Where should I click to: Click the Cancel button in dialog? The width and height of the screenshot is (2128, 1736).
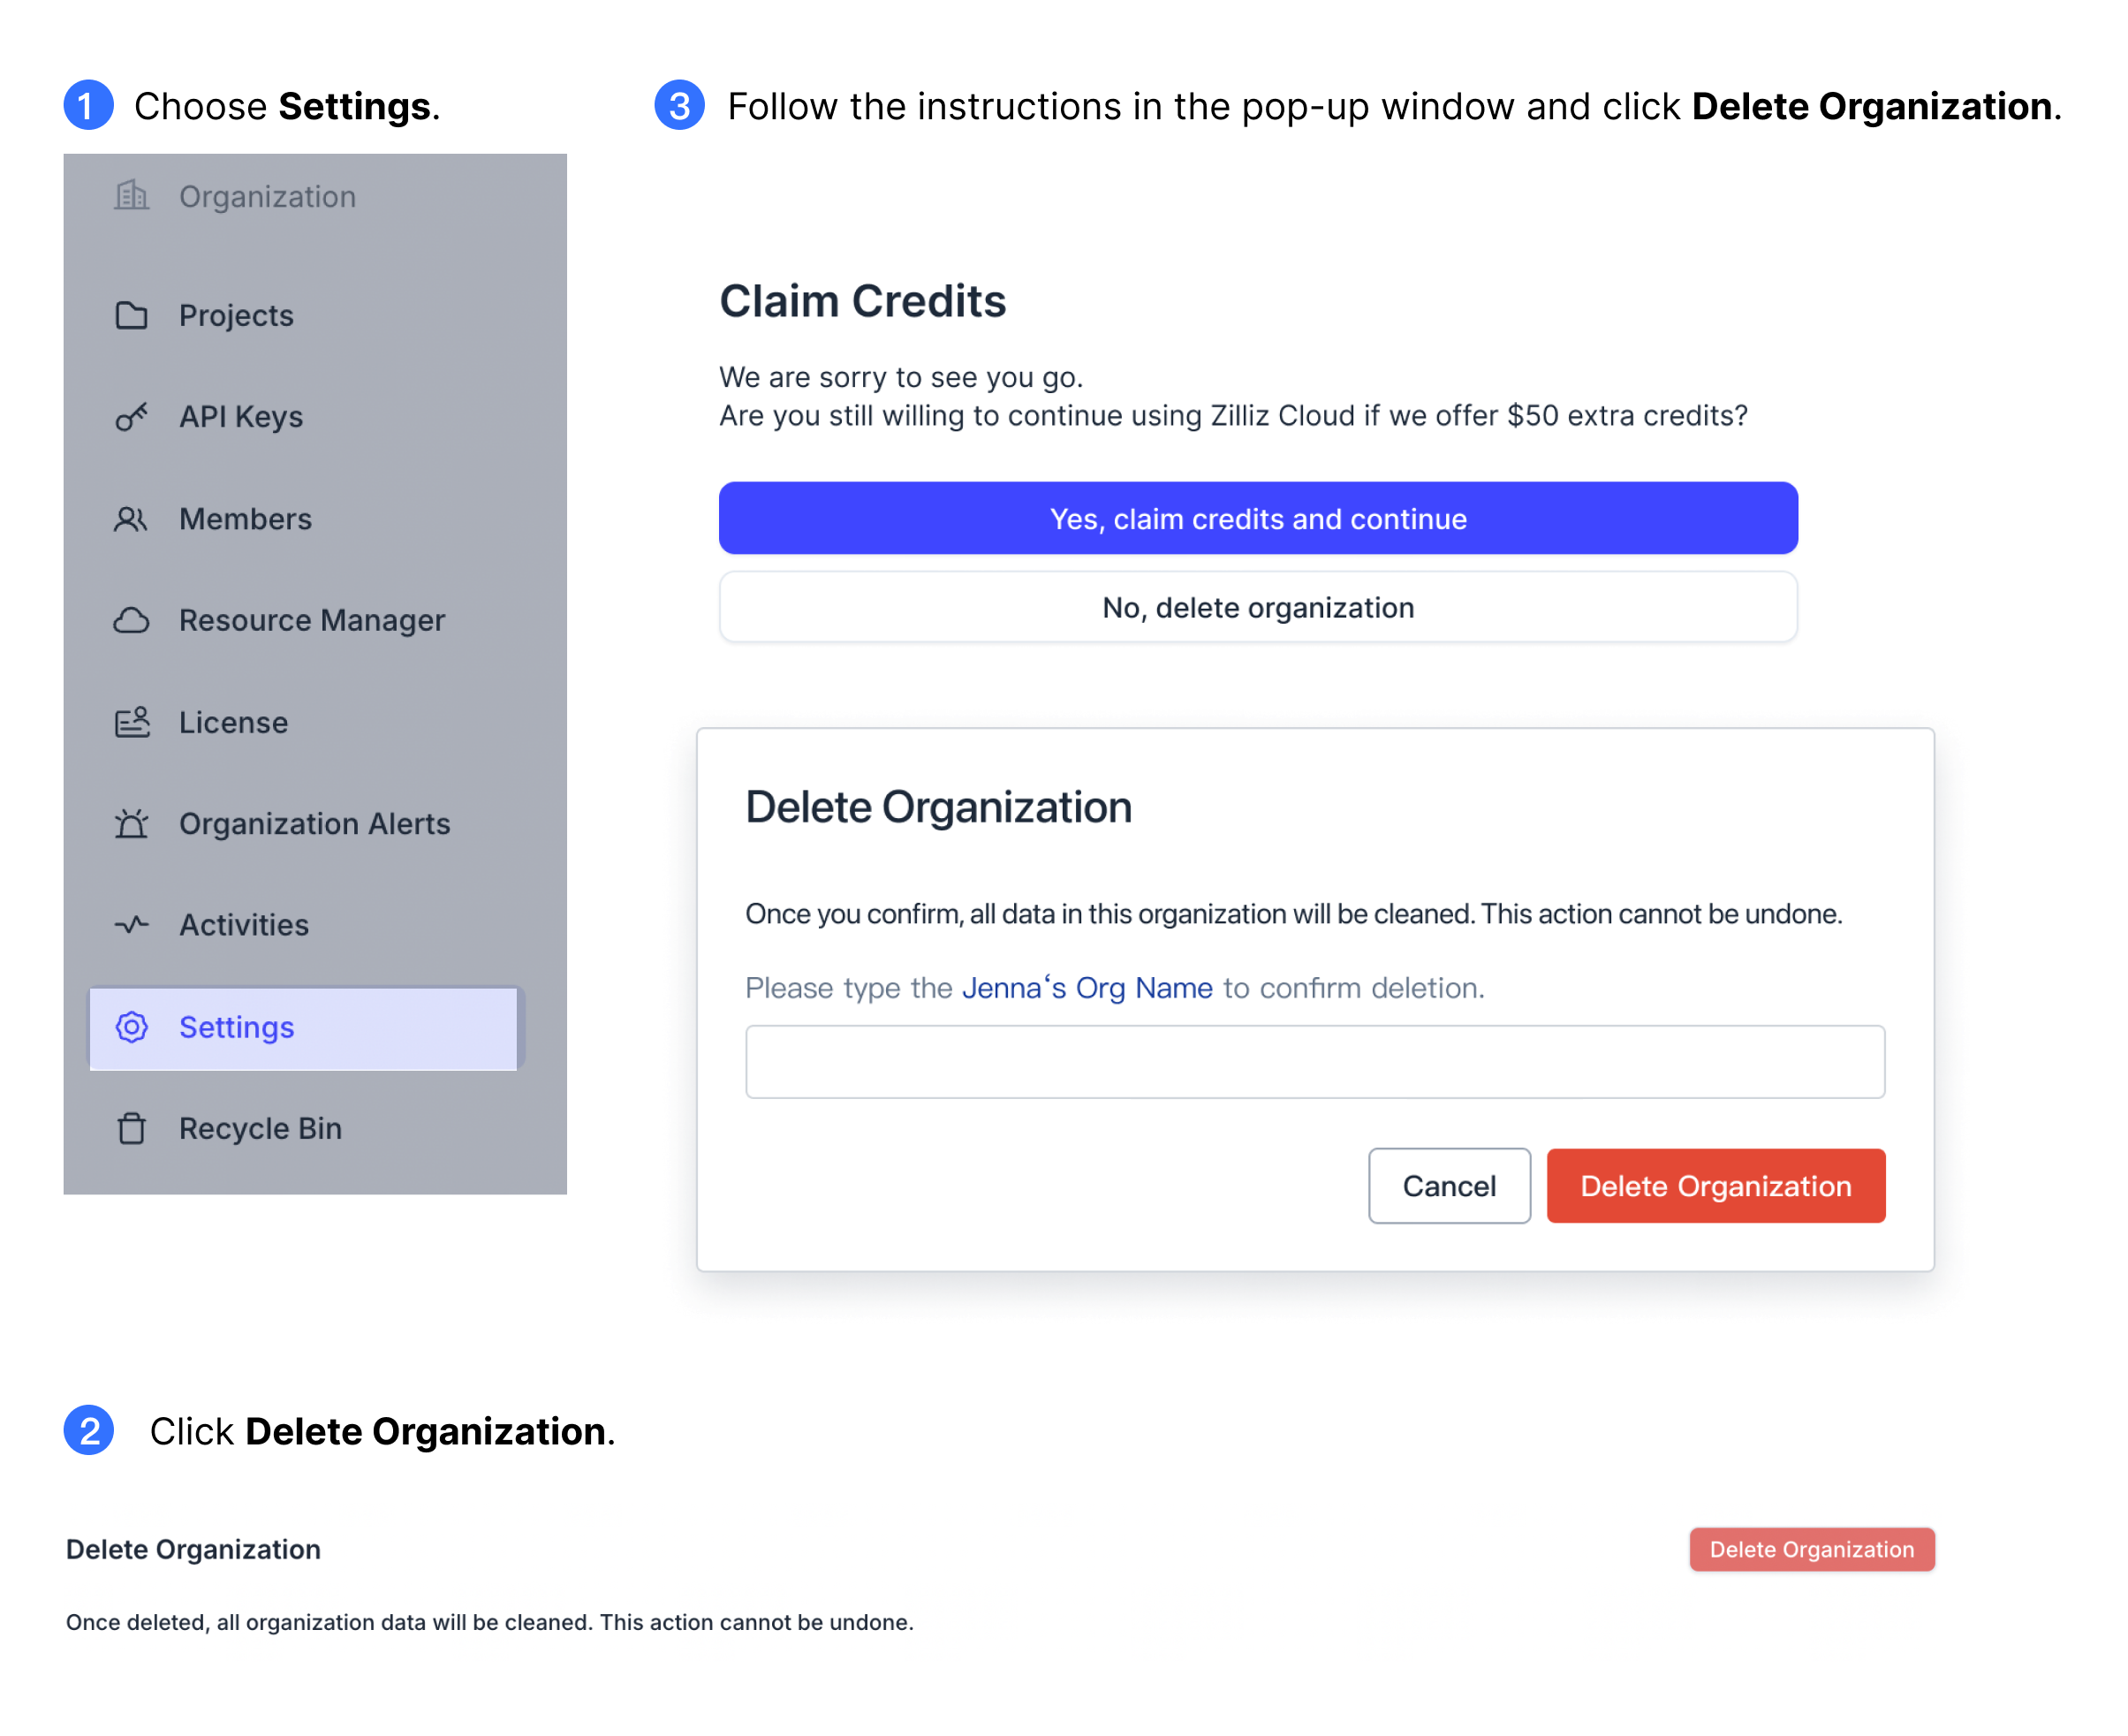click(1448, 1185)
